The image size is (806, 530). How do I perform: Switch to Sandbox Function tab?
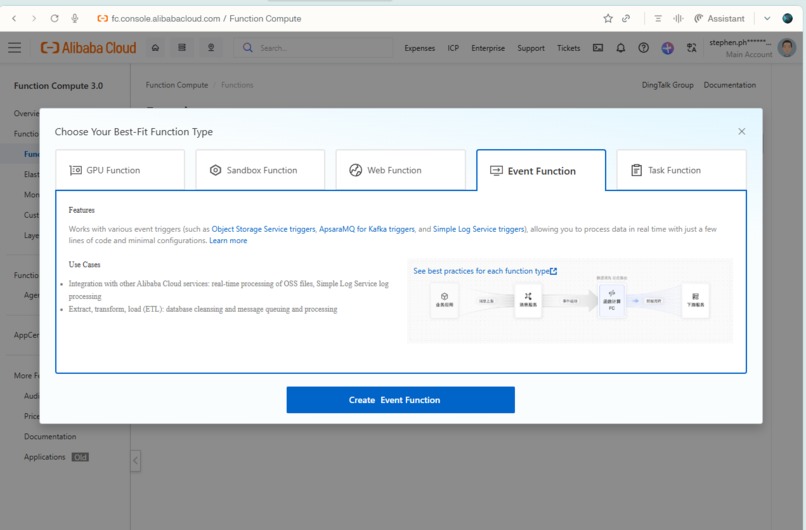[x=260, y=170]
